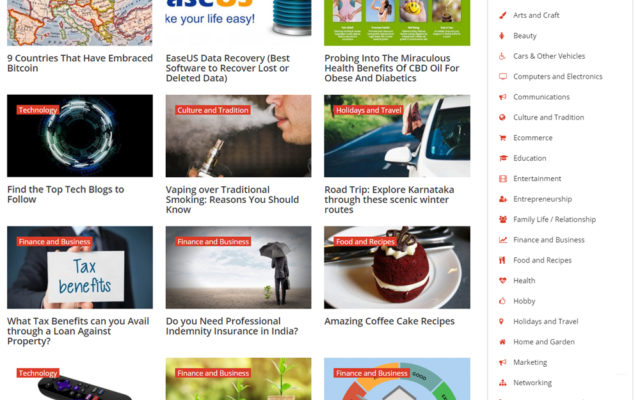Screen dimensions: 640x400
Task: Open Family Life / Relationship category
Action: pos(554,220)
